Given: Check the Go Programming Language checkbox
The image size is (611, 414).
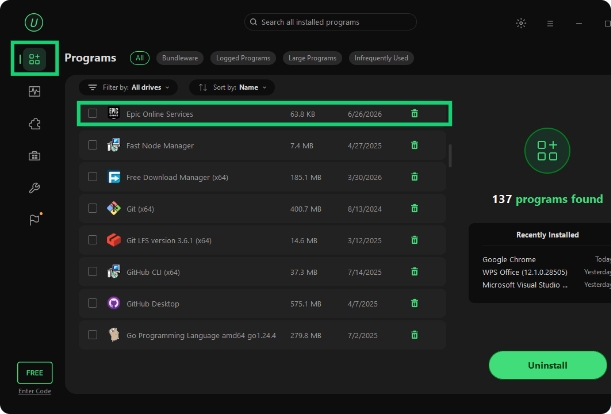Looking at the screenshot, I should [92, 334].
